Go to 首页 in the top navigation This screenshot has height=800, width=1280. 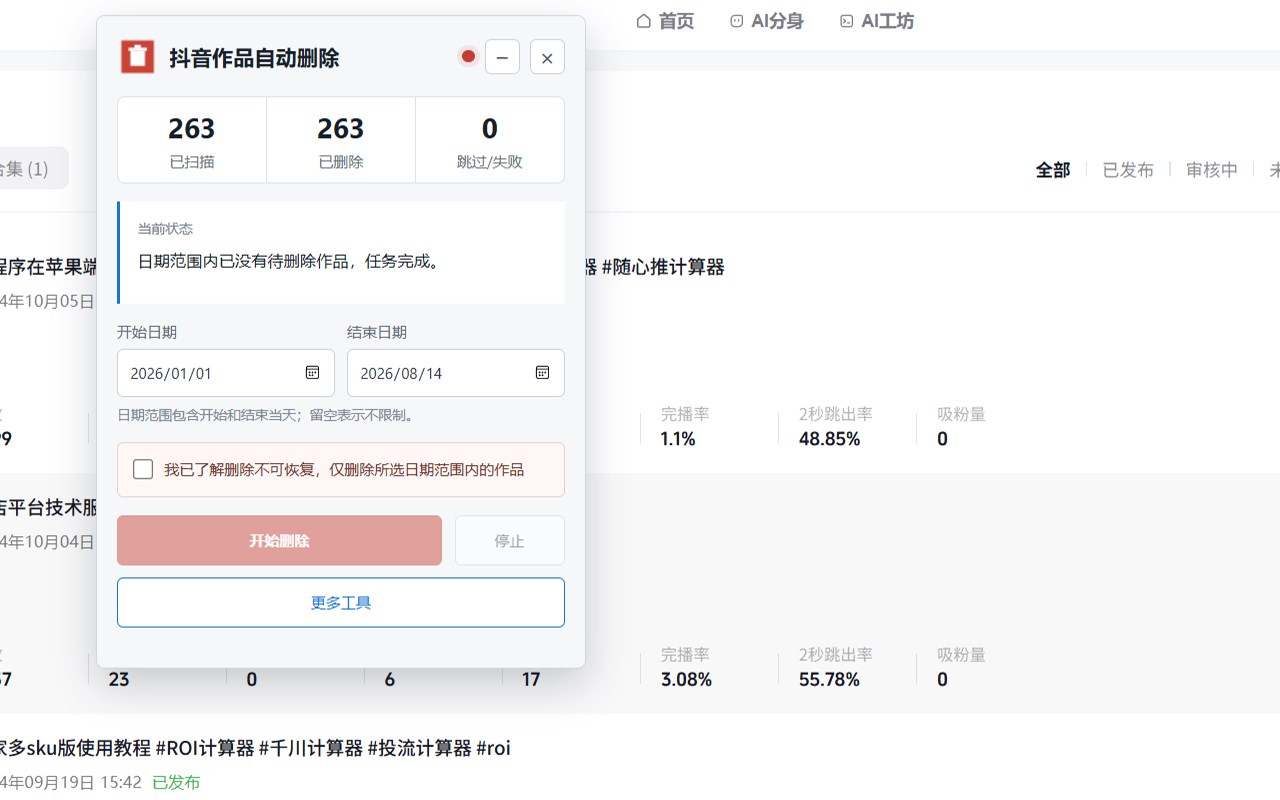[665, 21]
